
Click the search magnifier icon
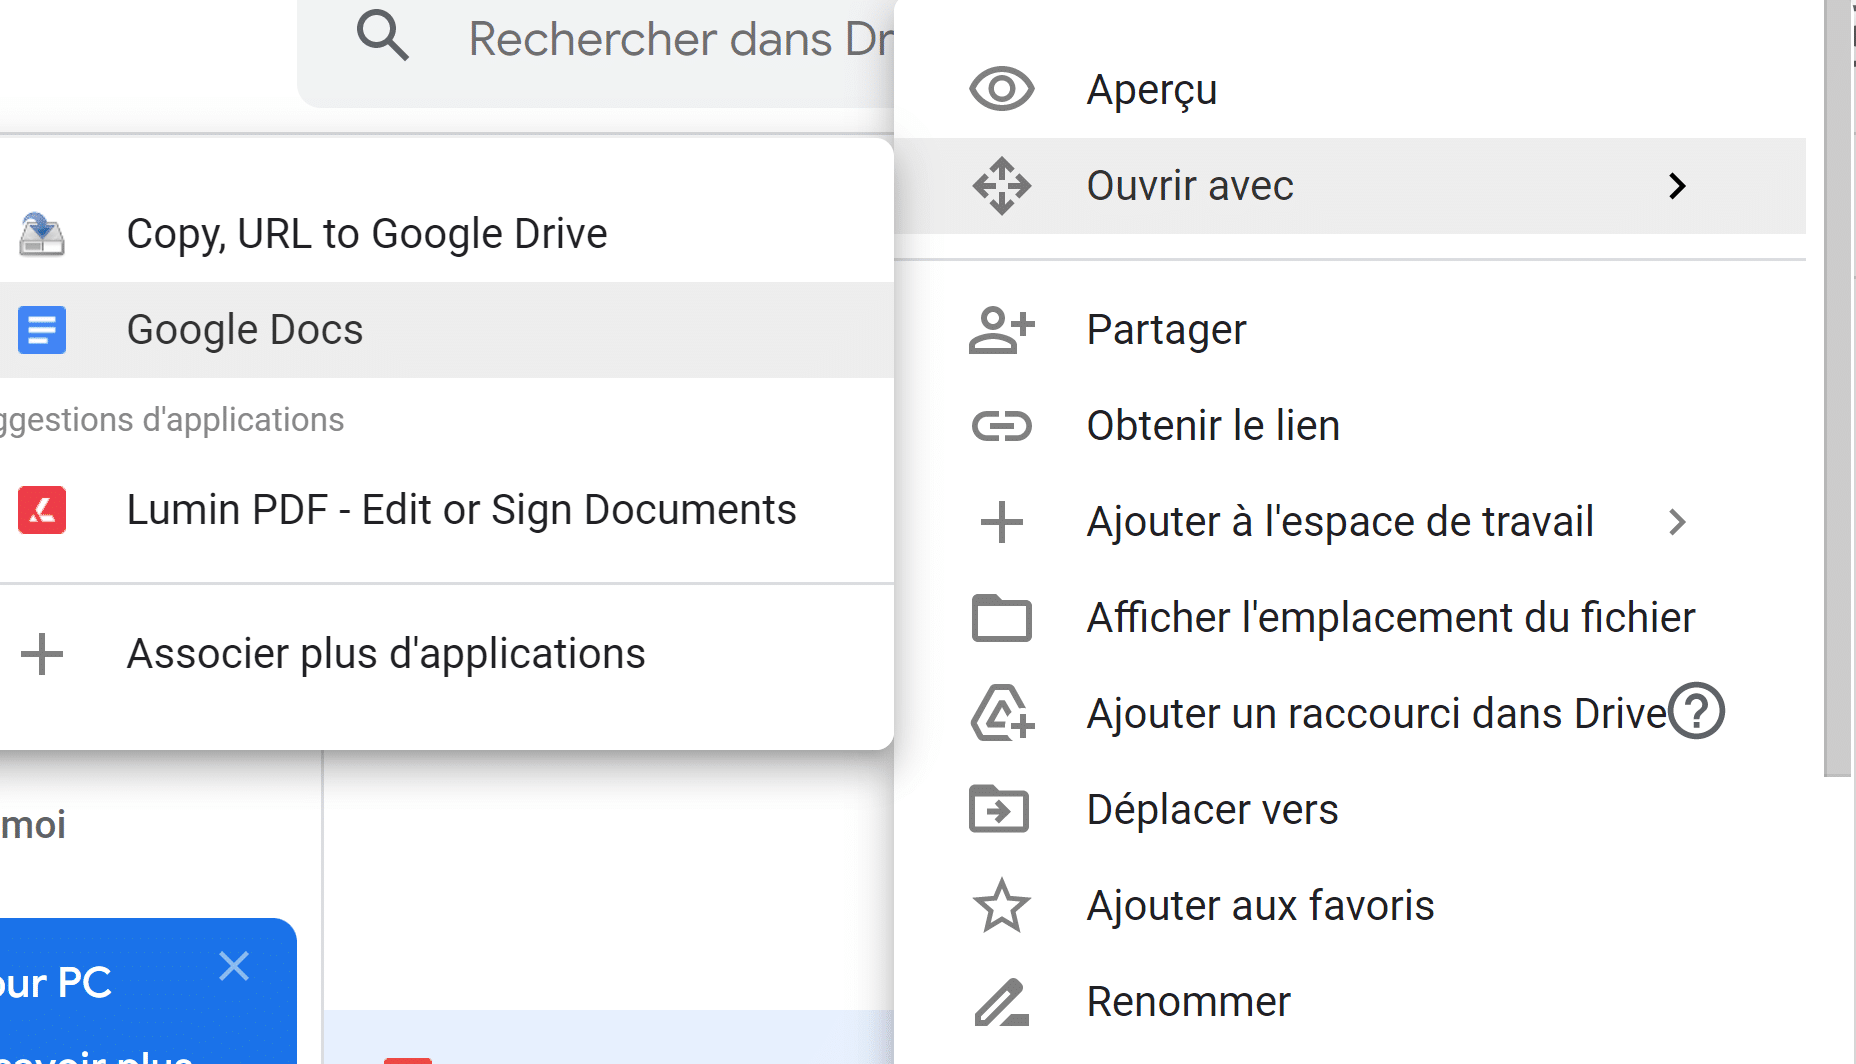click(383, 36)
